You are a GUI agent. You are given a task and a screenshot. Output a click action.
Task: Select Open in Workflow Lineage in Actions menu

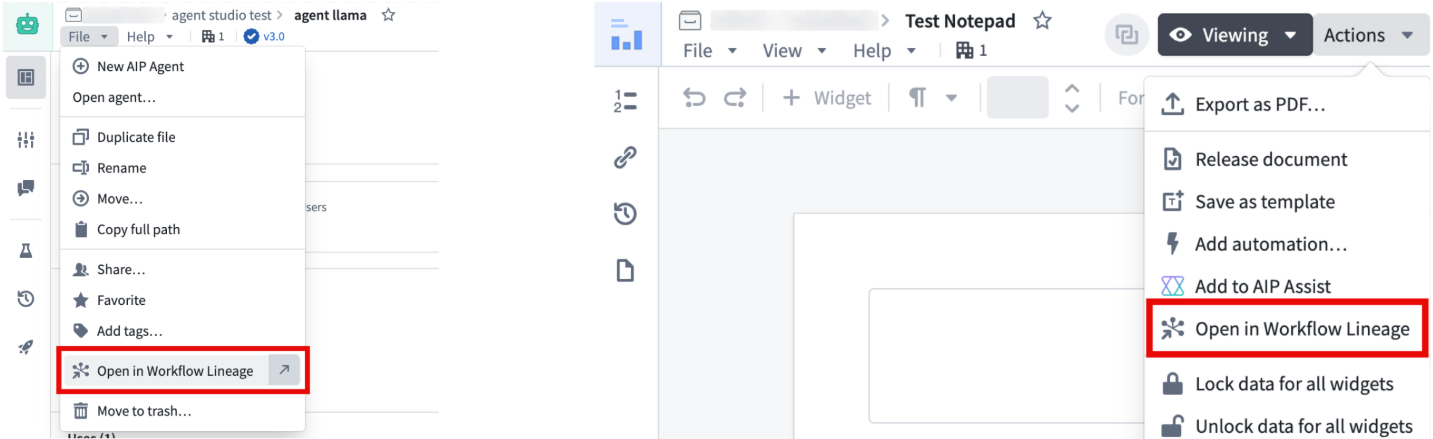(1288, 329)
